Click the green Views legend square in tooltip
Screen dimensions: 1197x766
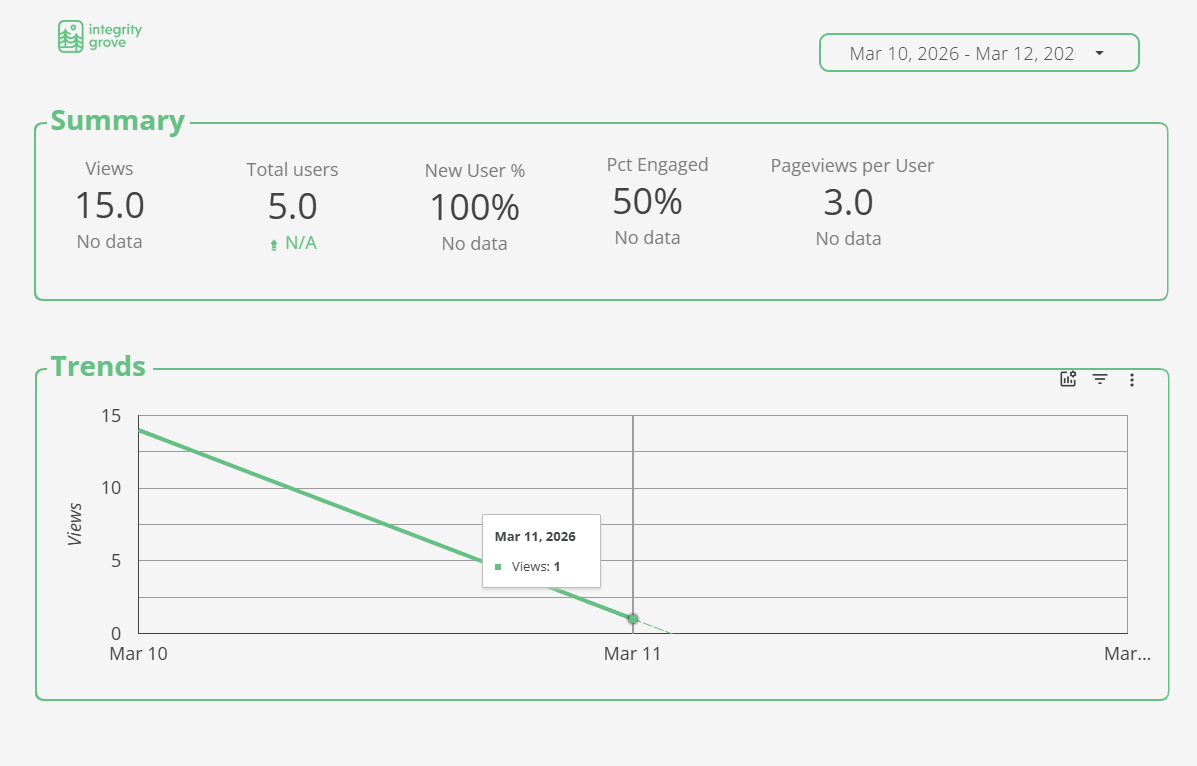click(x=498, y=567)
